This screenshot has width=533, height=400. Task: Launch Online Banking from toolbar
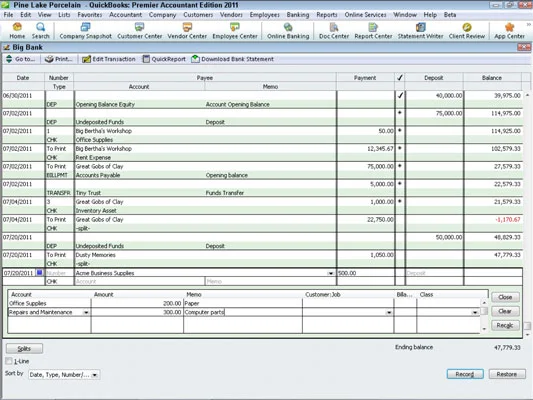click(288, 31)
